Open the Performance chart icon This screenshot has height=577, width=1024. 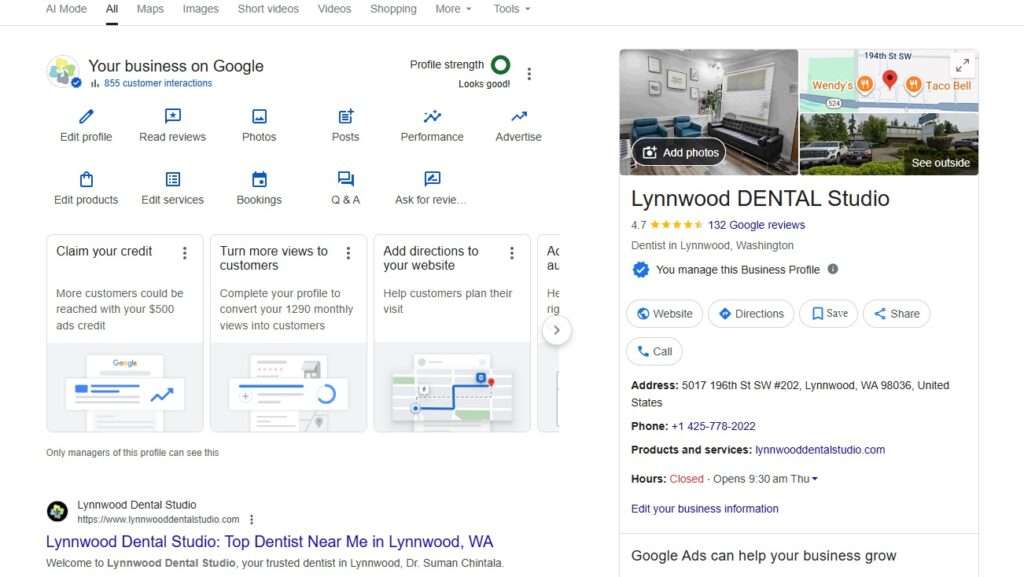432,117
